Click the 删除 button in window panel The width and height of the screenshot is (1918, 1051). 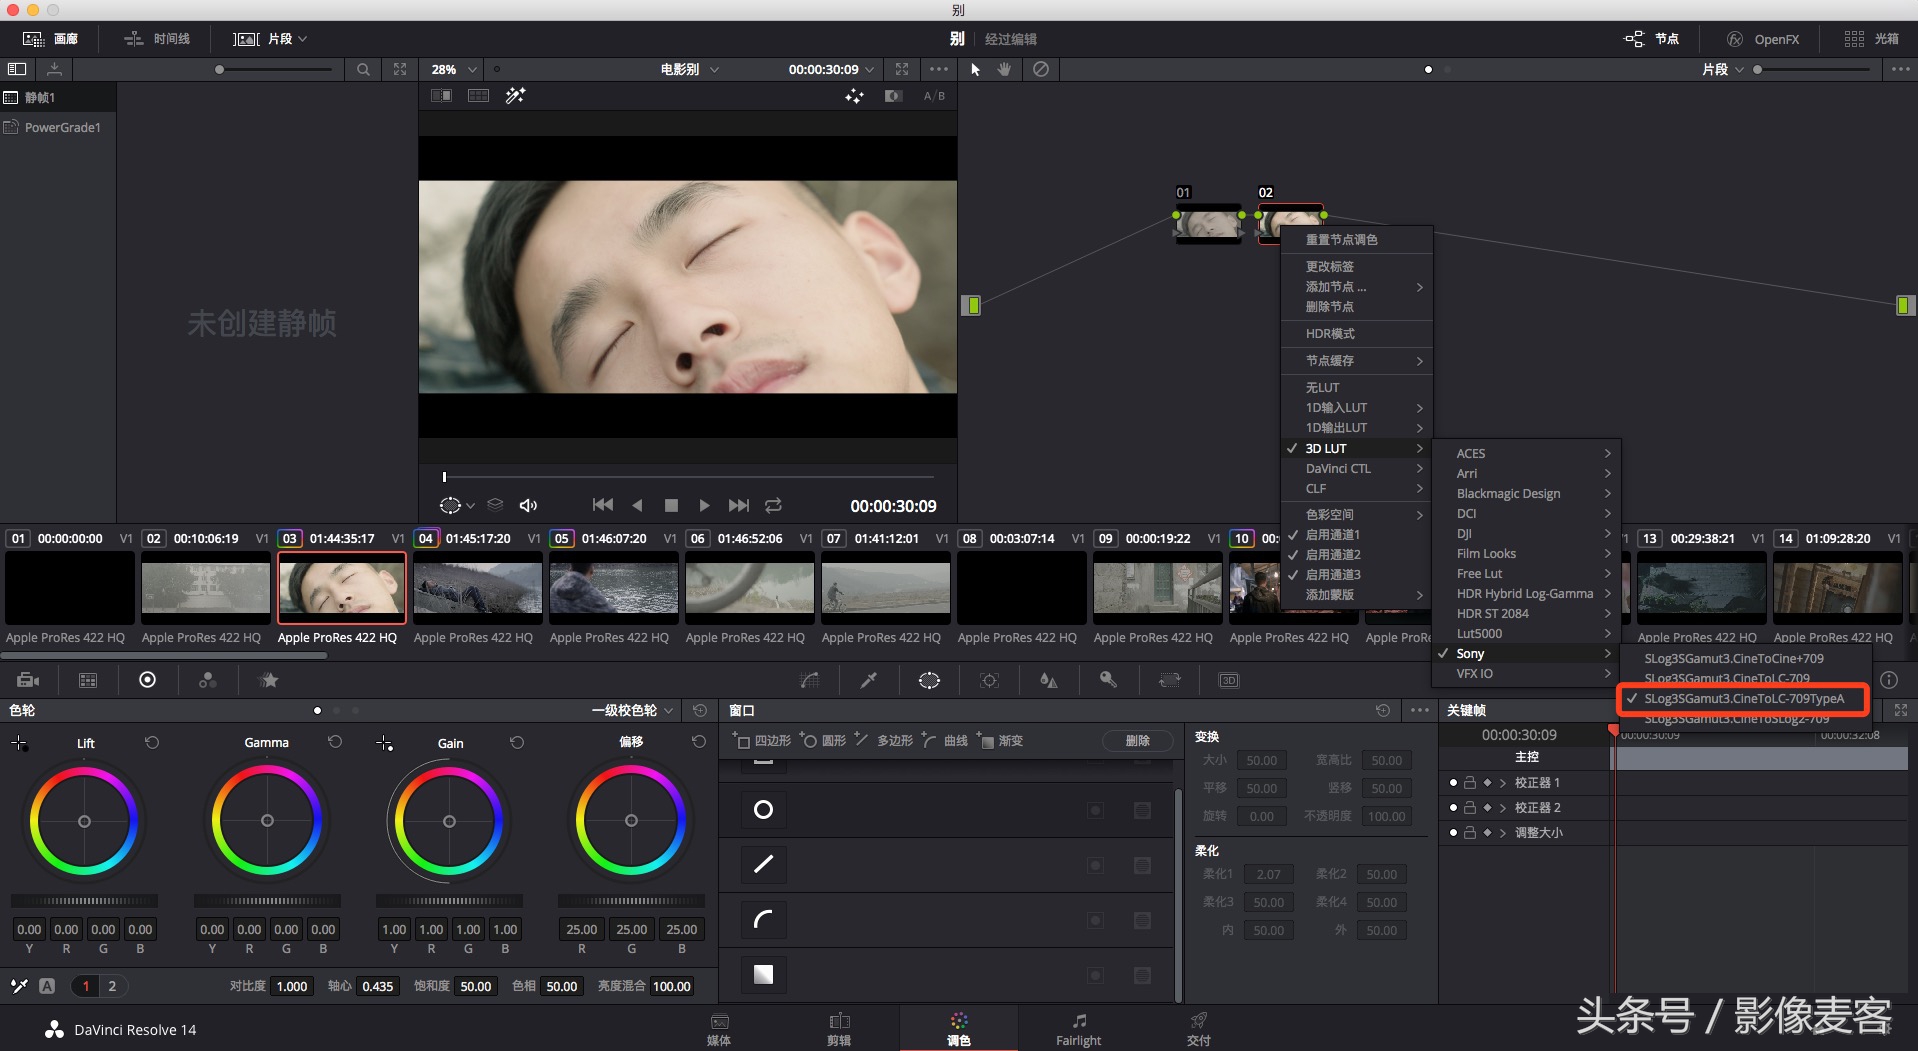pos(1137,741)
